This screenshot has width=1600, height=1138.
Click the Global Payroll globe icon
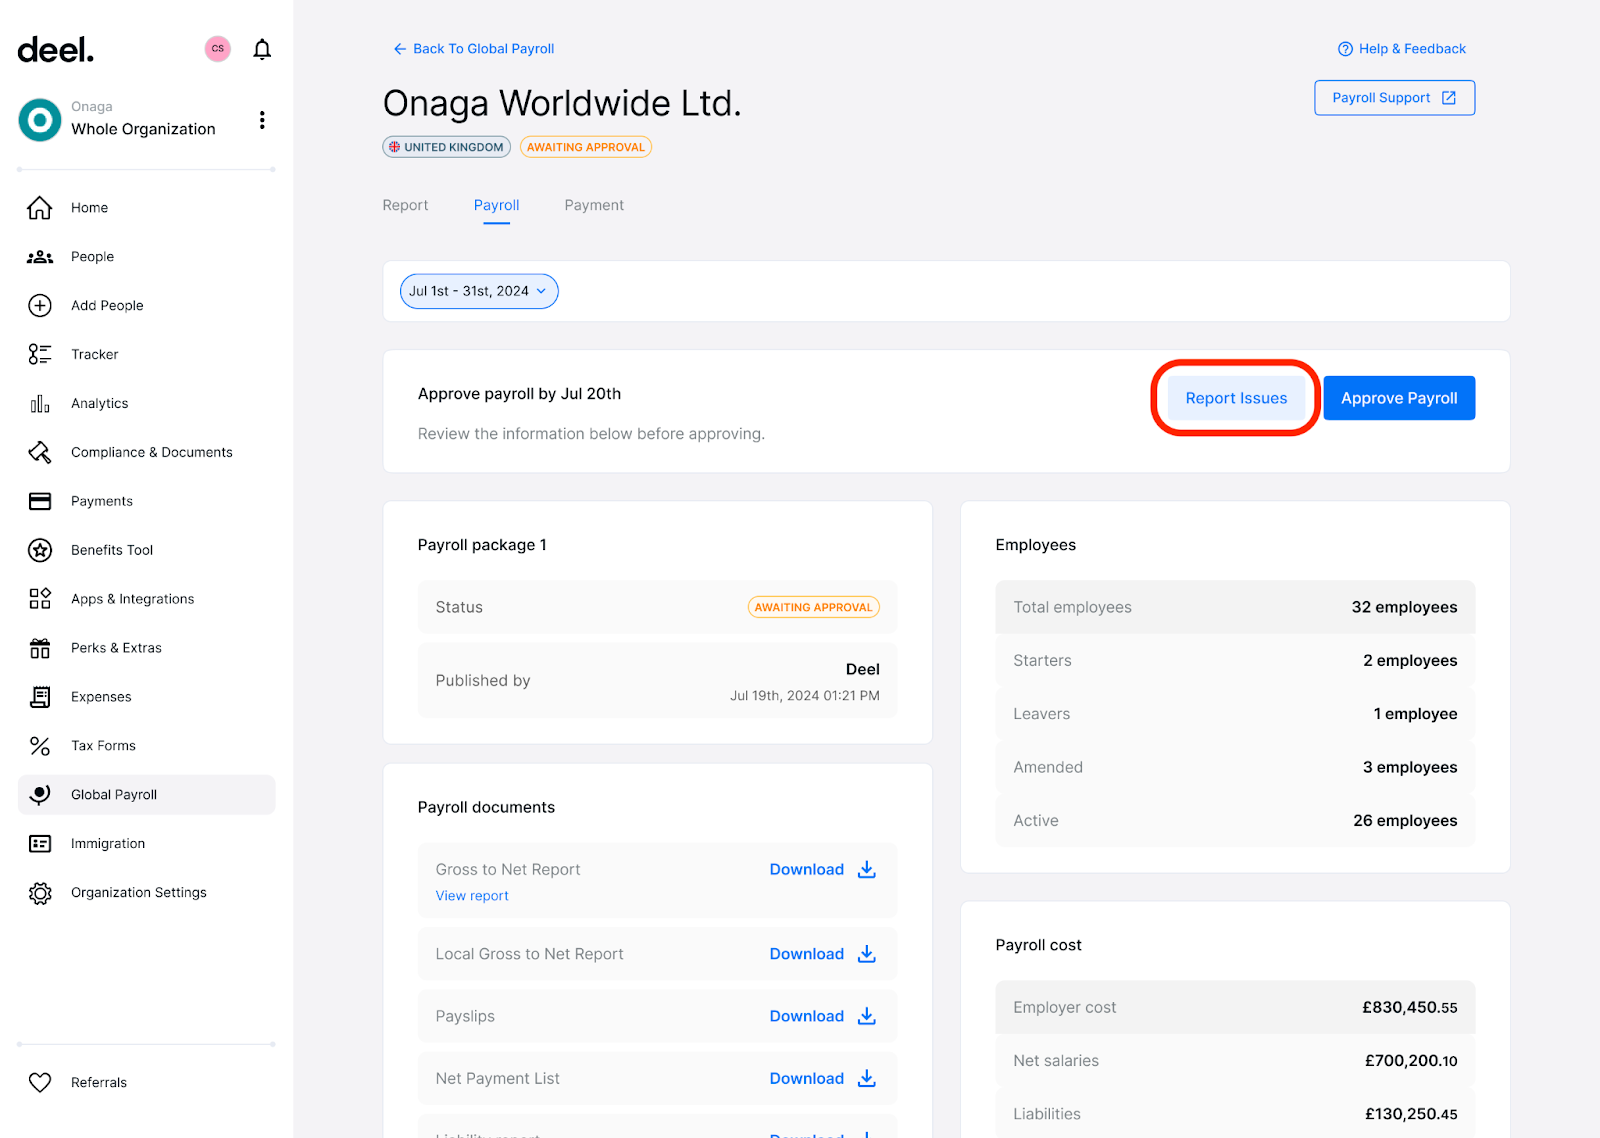(40, 795)
